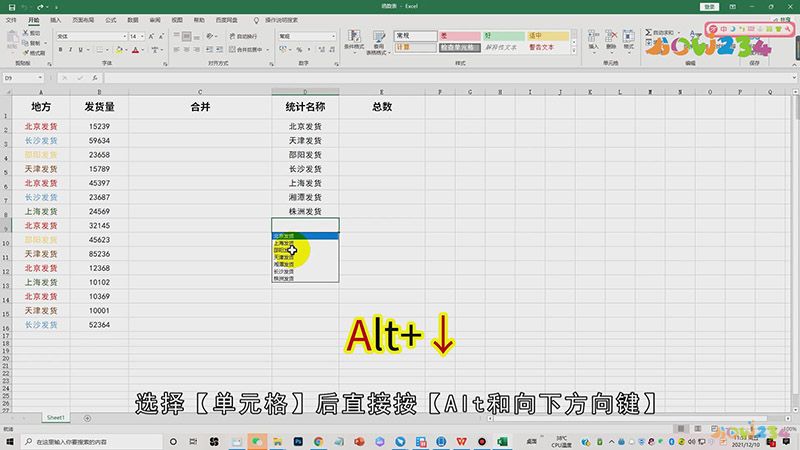This screenshot has height=450, width=800.
Task: Enable wrap text (自动换行)
Action: click(243, 36)
